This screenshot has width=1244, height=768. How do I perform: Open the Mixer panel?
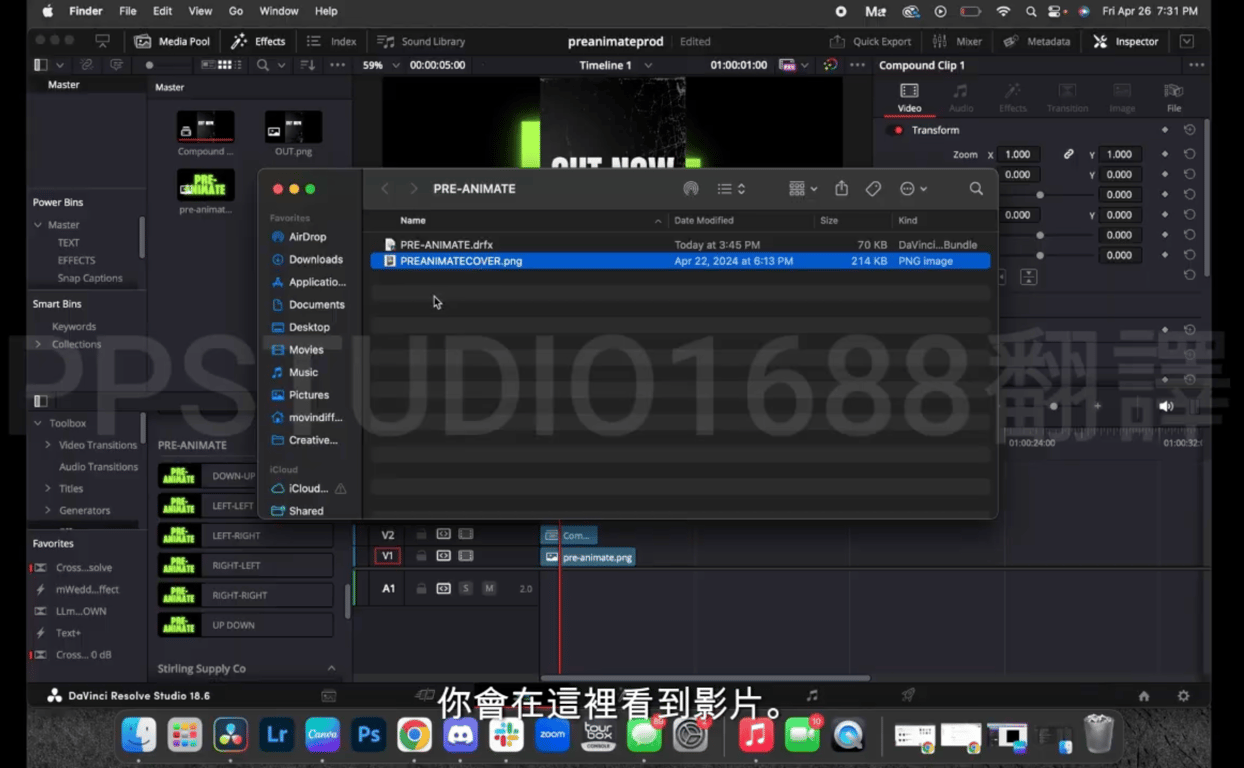point(957,41)
